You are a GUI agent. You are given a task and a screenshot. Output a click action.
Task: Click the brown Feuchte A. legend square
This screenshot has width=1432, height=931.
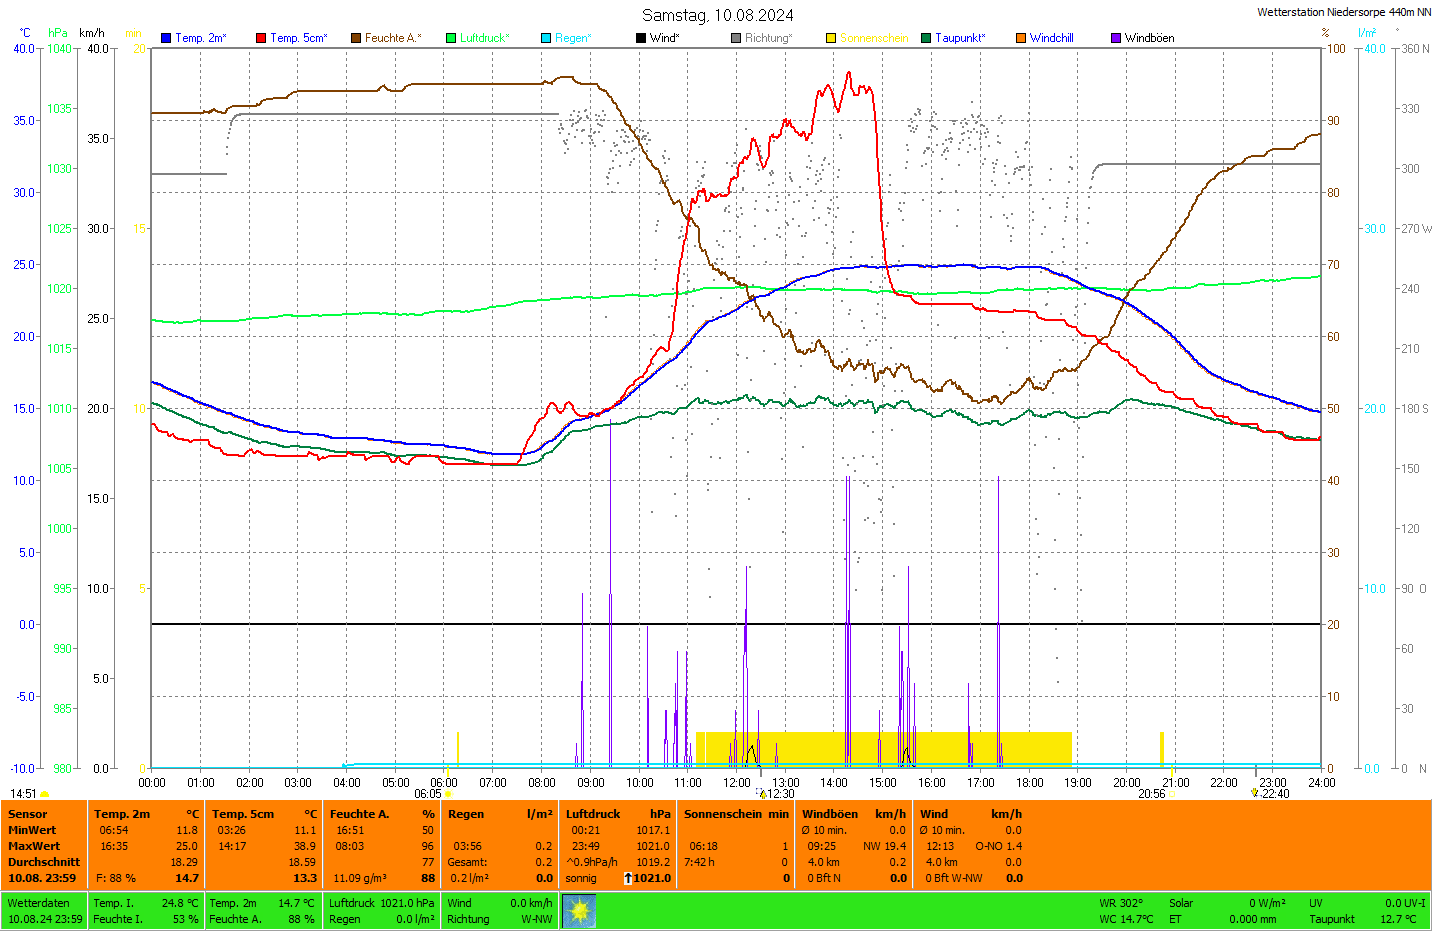[x=356, y=38]
